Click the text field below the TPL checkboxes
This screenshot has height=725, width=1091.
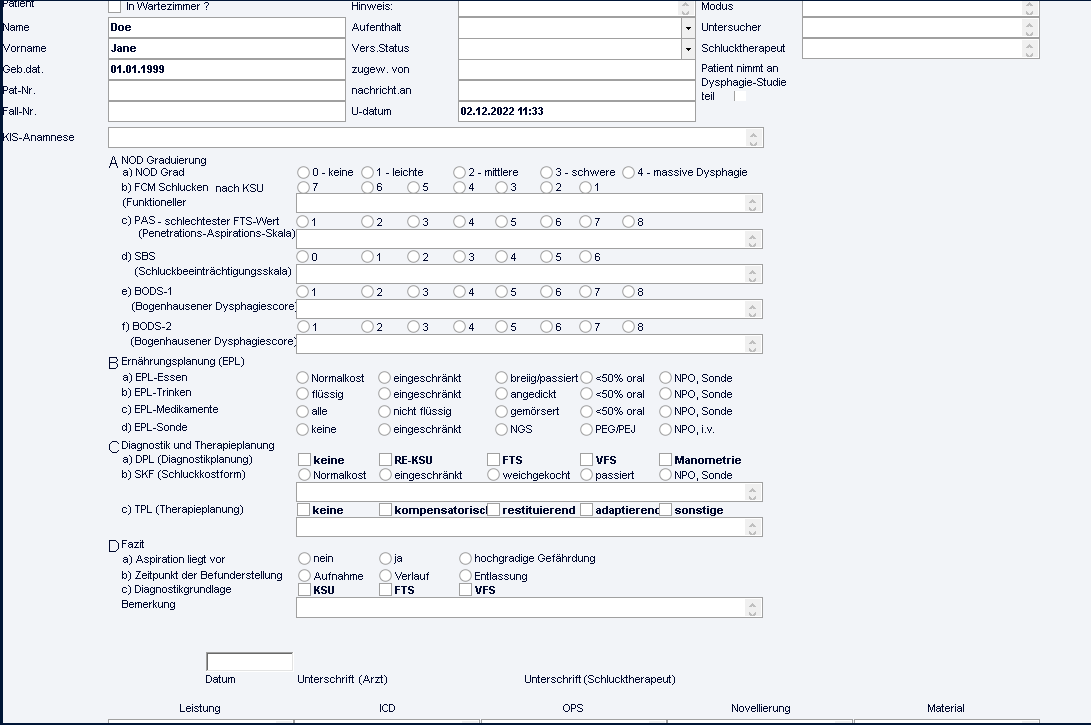529,527
